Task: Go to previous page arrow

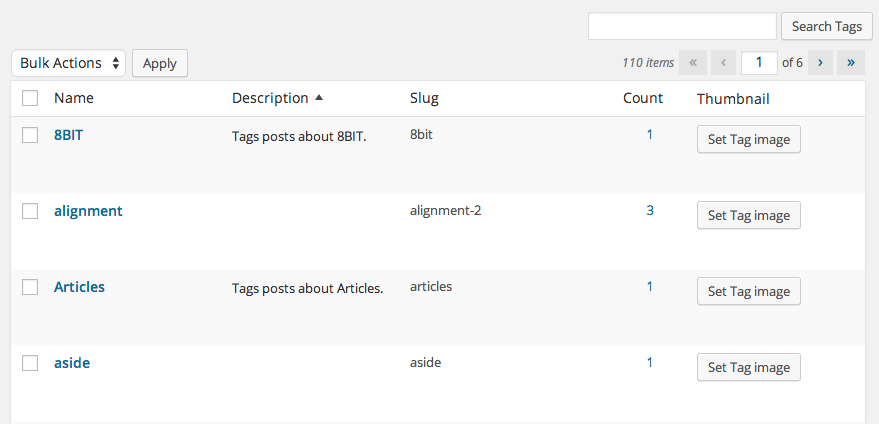Action: 723,63
